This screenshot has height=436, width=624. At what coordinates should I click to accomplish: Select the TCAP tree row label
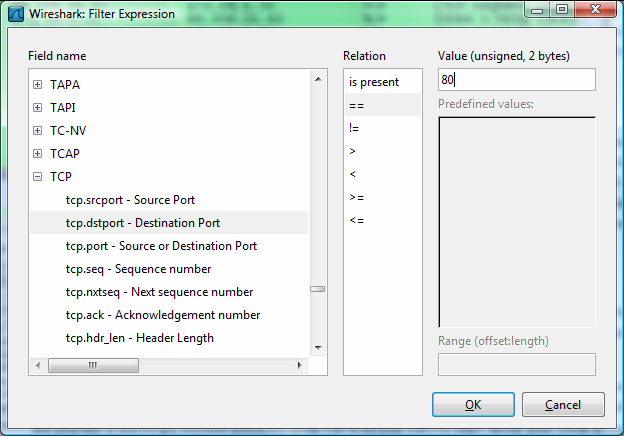coord(64,154)
